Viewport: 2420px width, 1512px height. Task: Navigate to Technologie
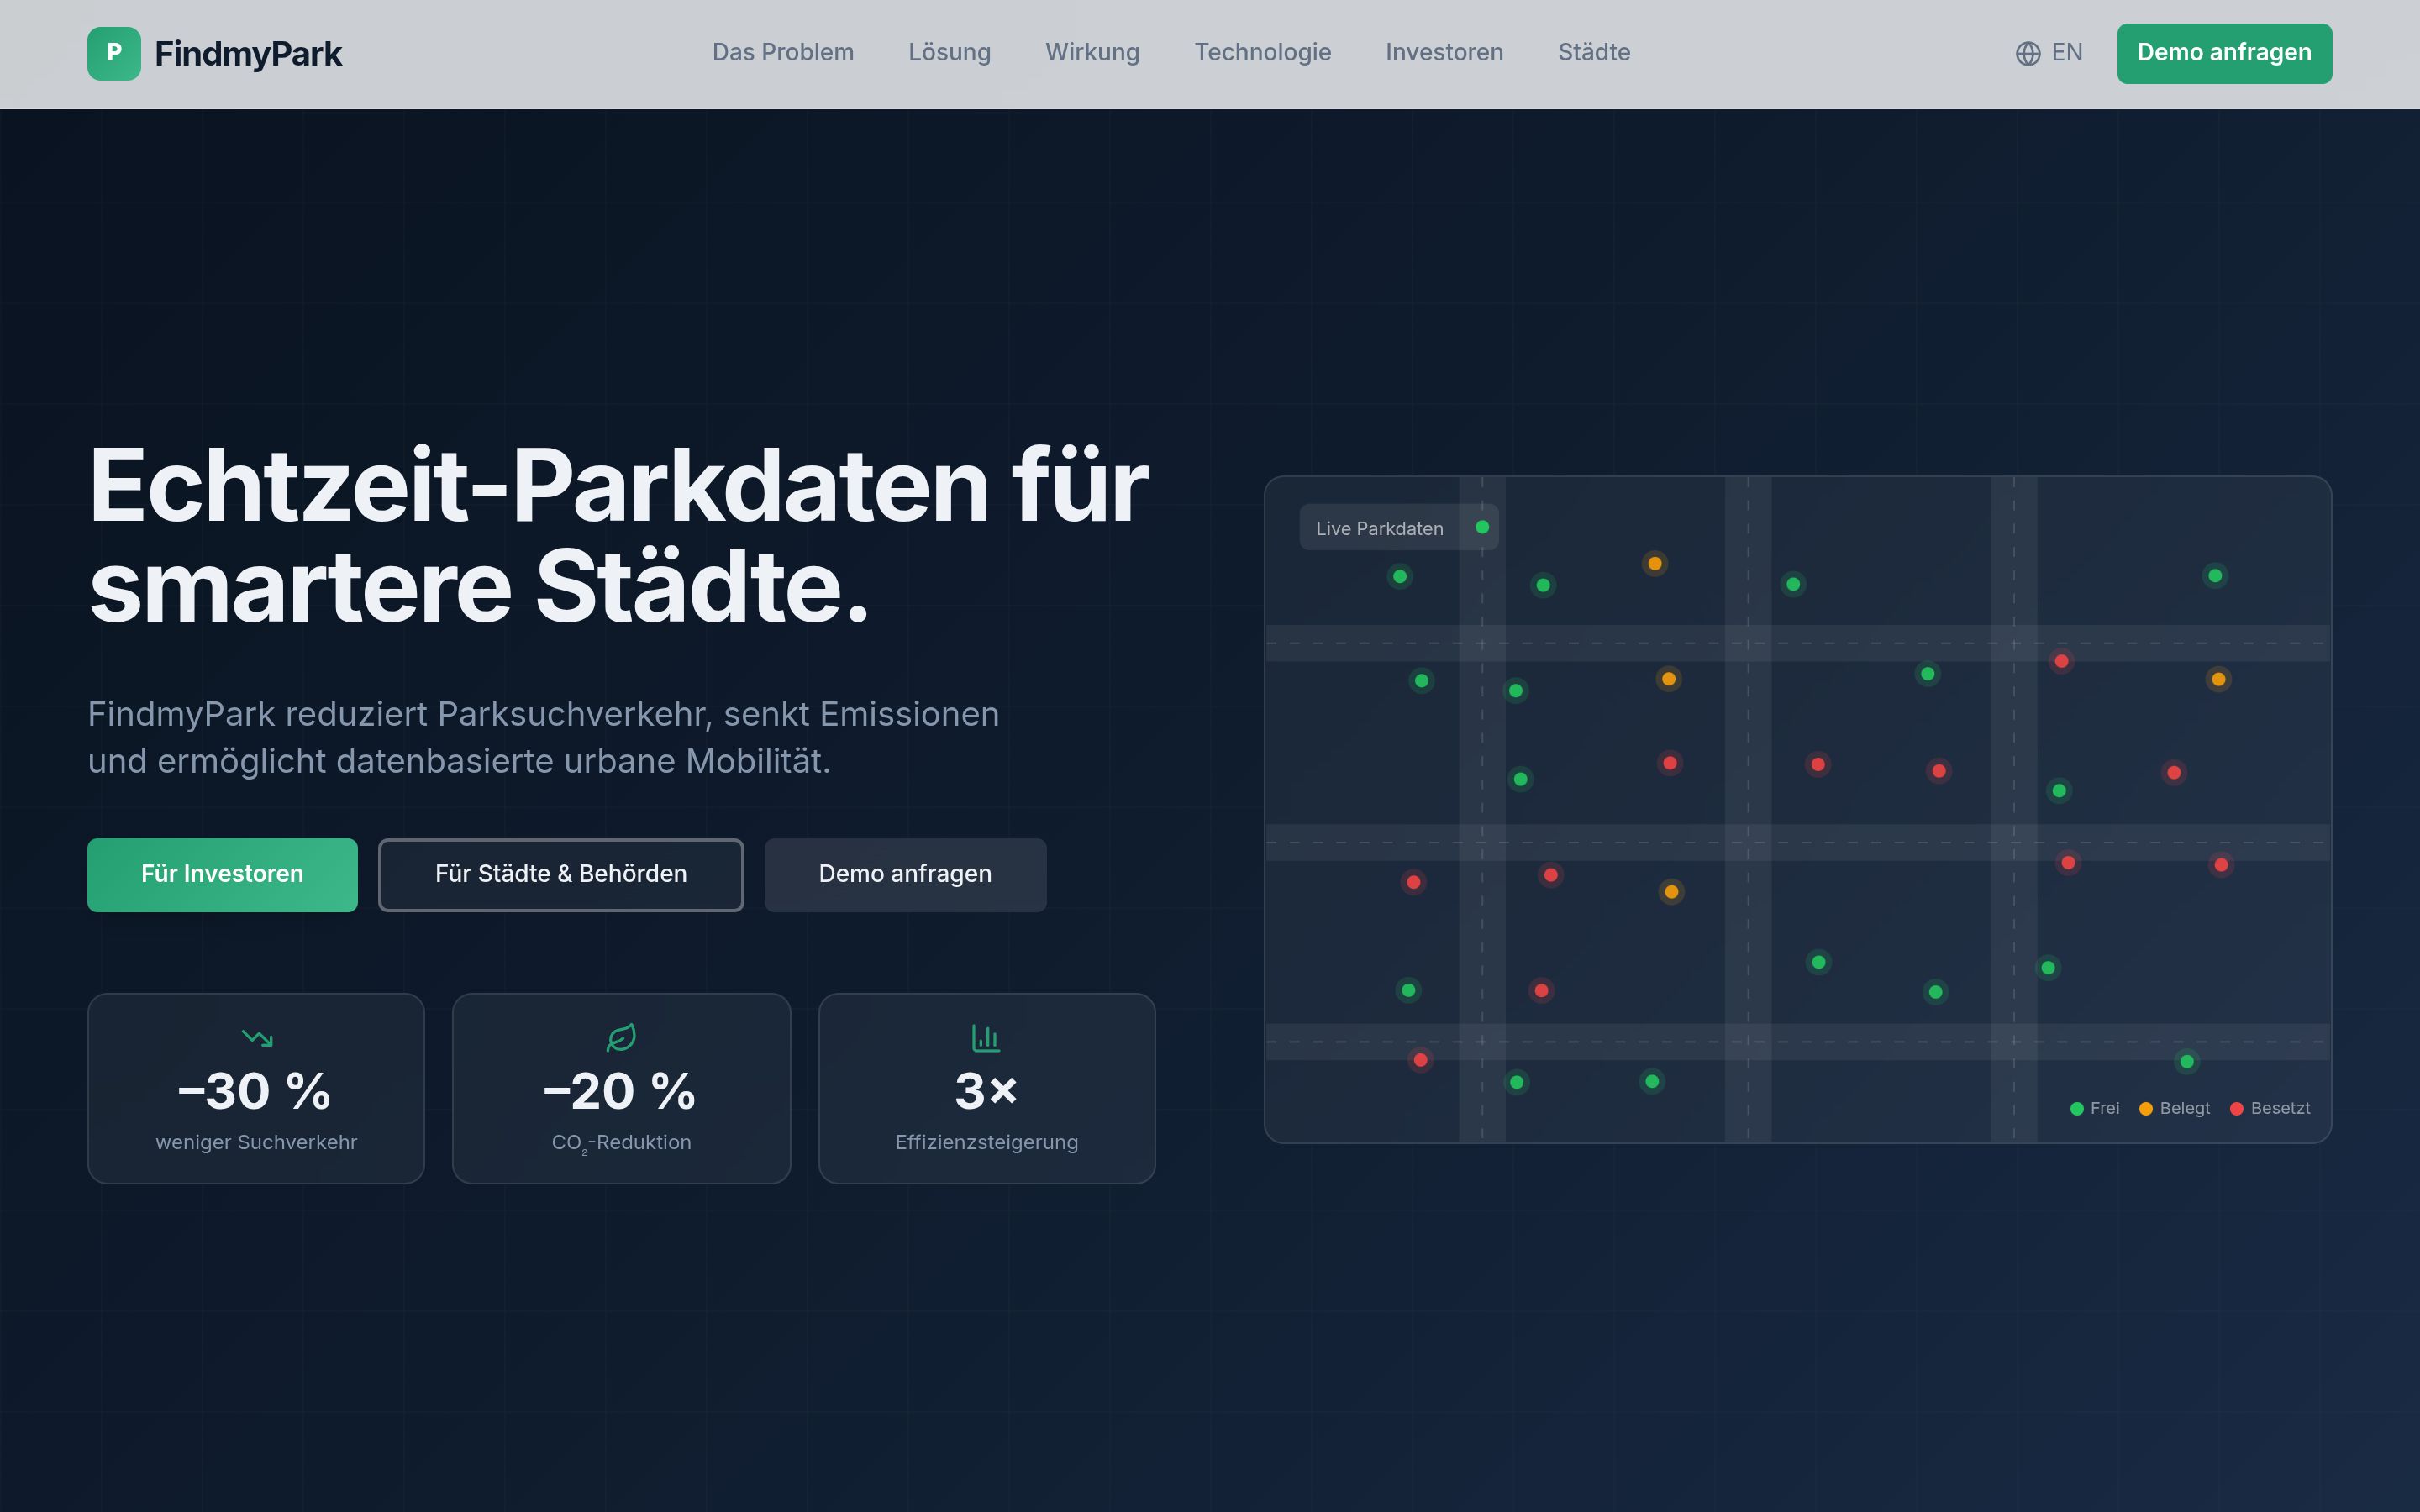pos(1262,53)
